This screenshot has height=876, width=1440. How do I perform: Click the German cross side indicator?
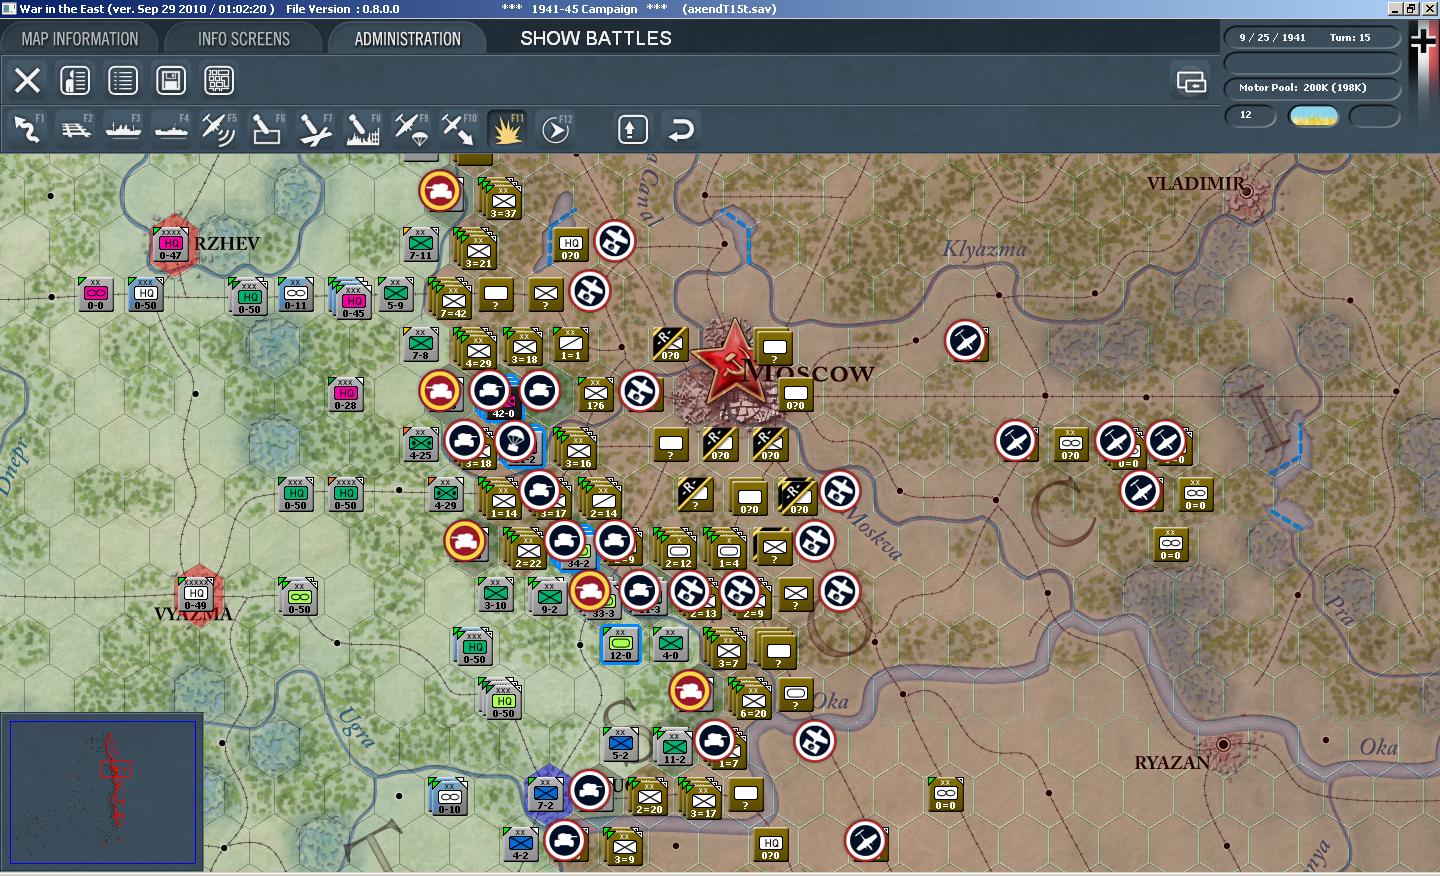[1422, 41]
